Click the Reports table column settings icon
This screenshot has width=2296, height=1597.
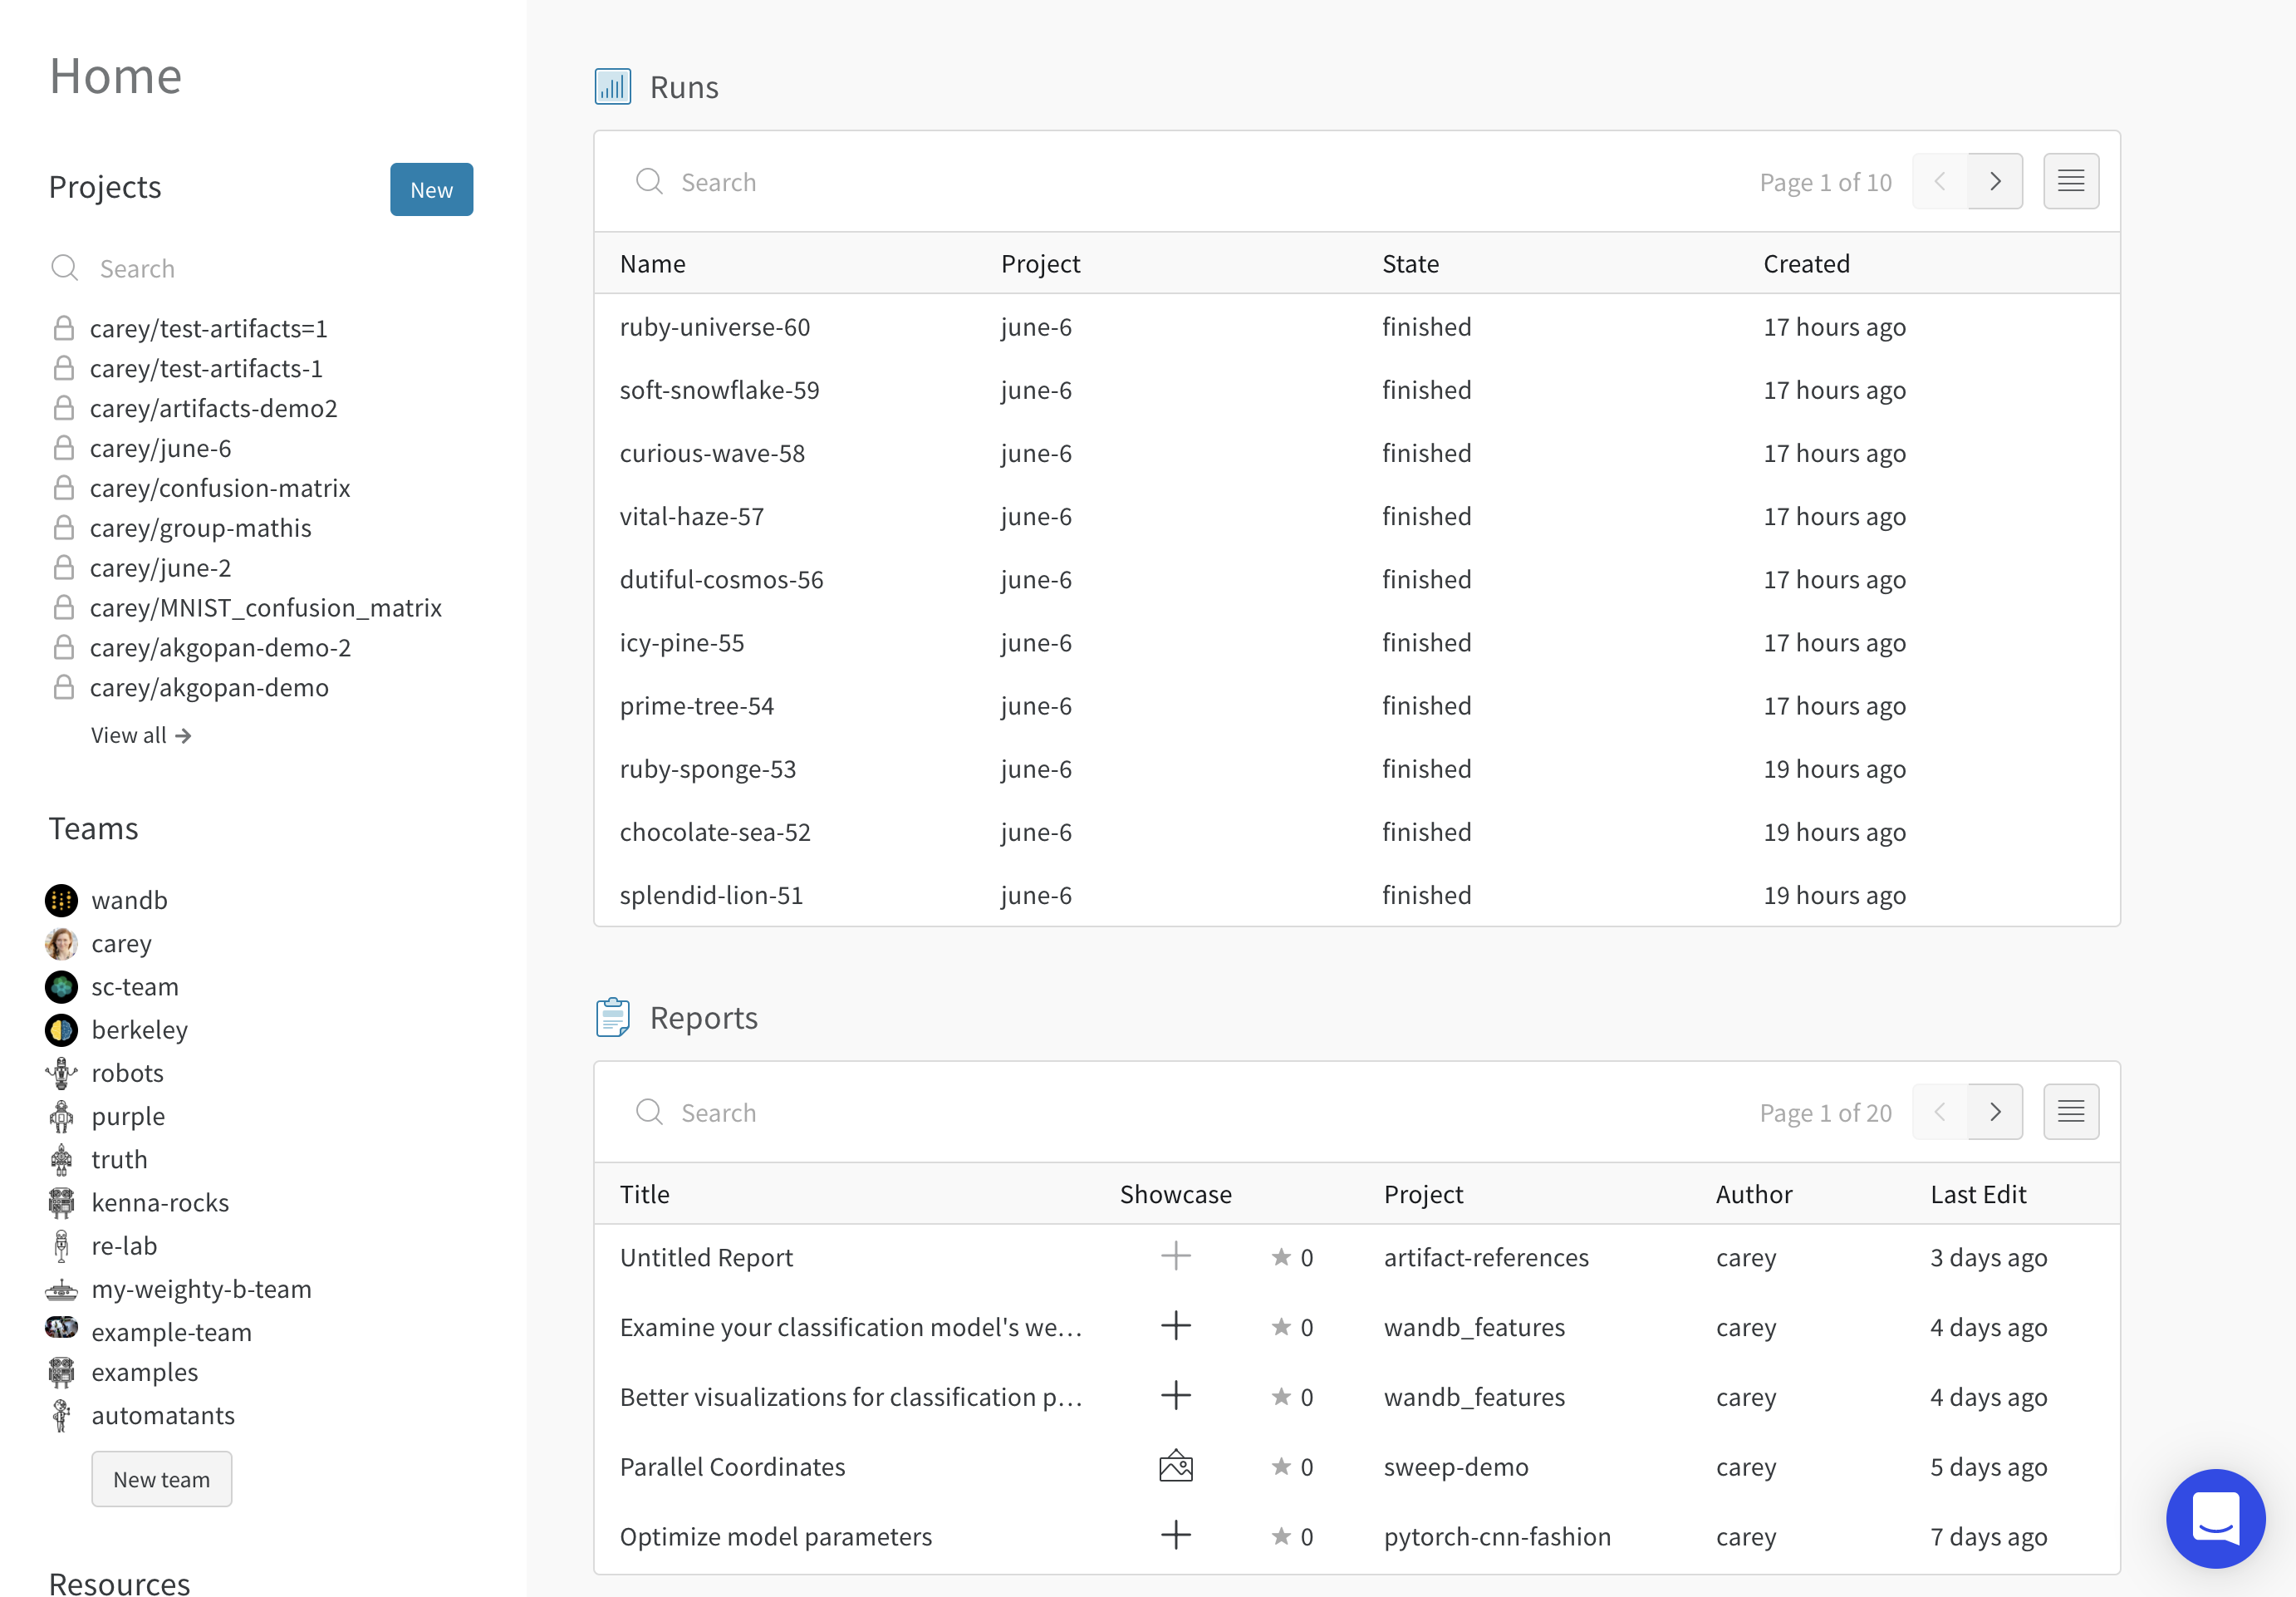coord(2070,1111)
